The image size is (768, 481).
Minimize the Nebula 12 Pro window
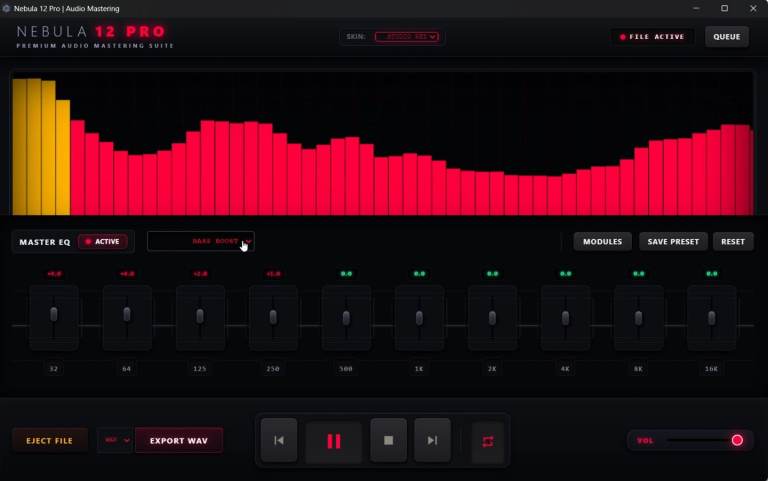click(x=696, y=8)
